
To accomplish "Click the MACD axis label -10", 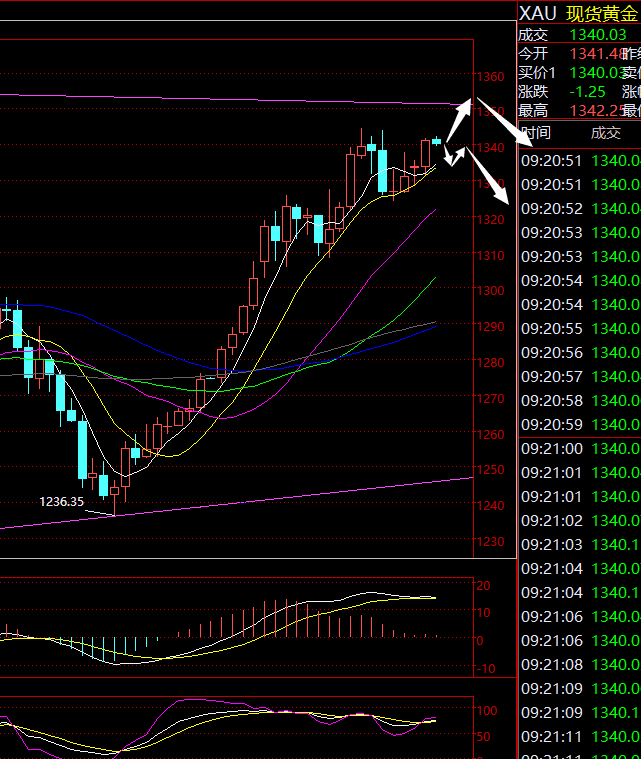I will click(486, 669).
